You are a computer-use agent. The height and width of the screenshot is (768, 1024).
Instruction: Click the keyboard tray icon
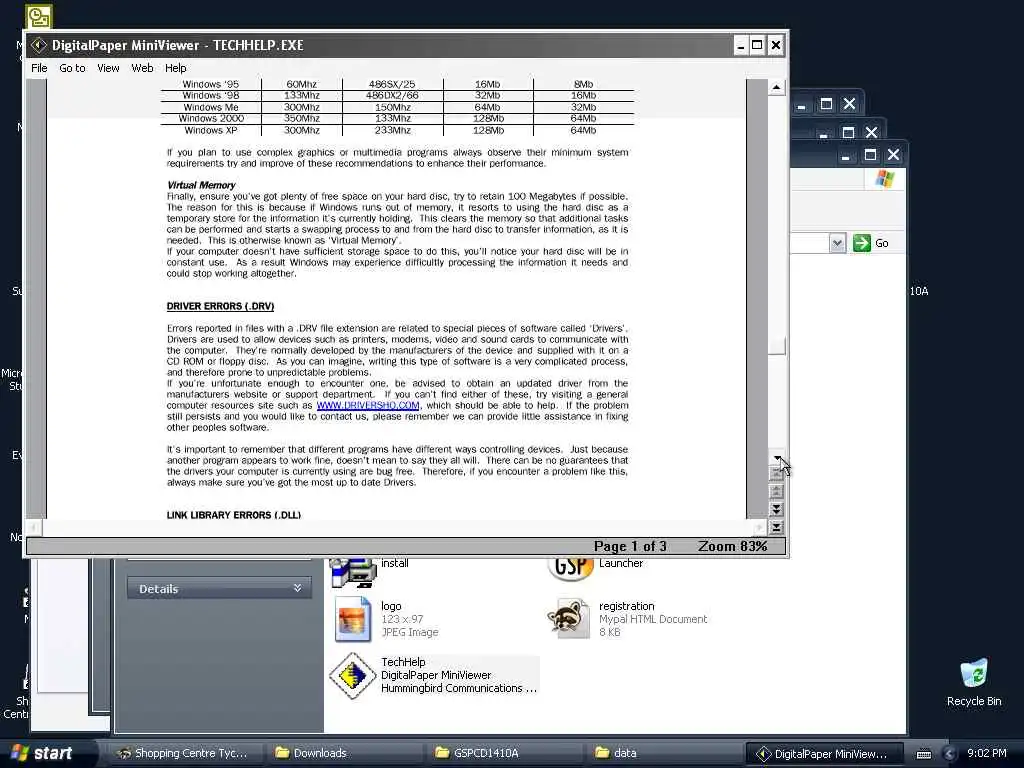(x=923, y=754)
